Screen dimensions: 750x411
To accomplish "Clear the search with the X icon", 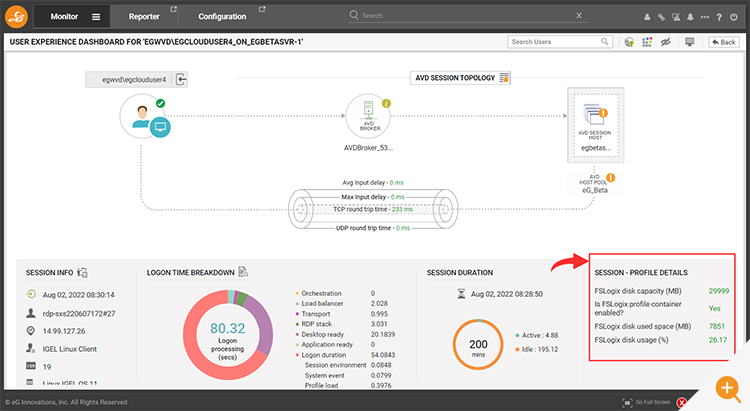I will point(579,15).
